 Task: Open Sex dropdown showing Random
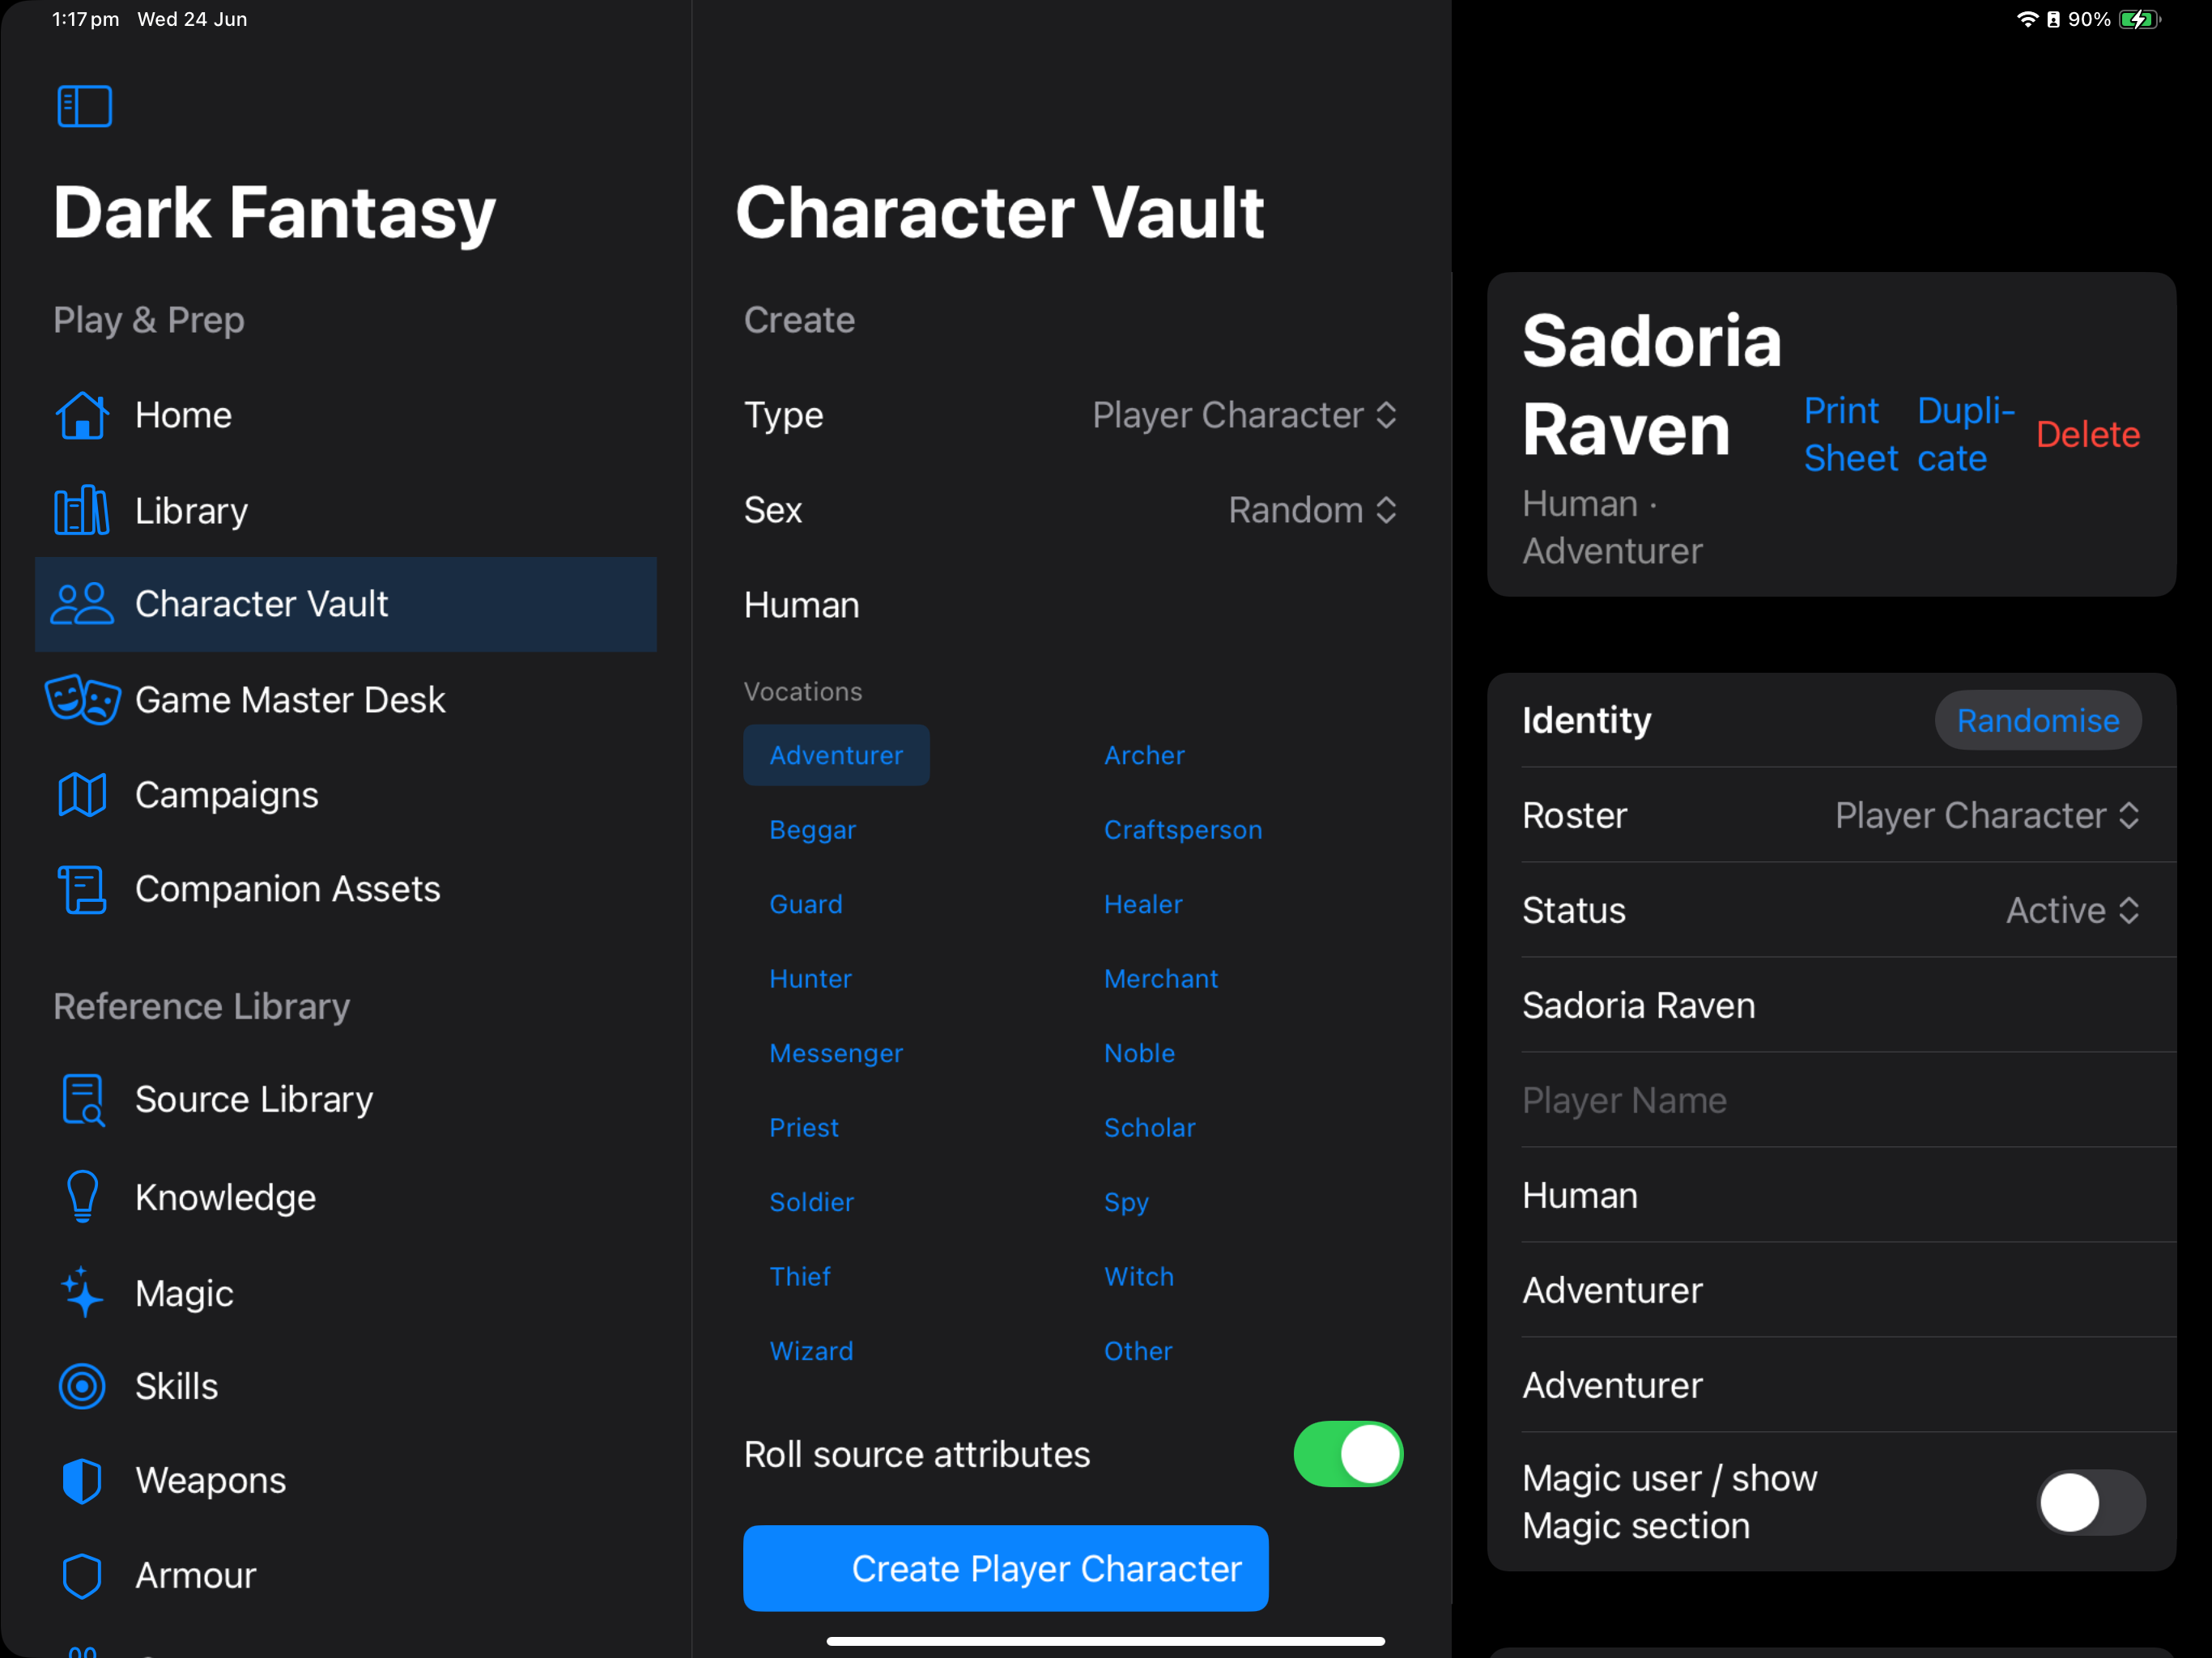point(1312,510)
